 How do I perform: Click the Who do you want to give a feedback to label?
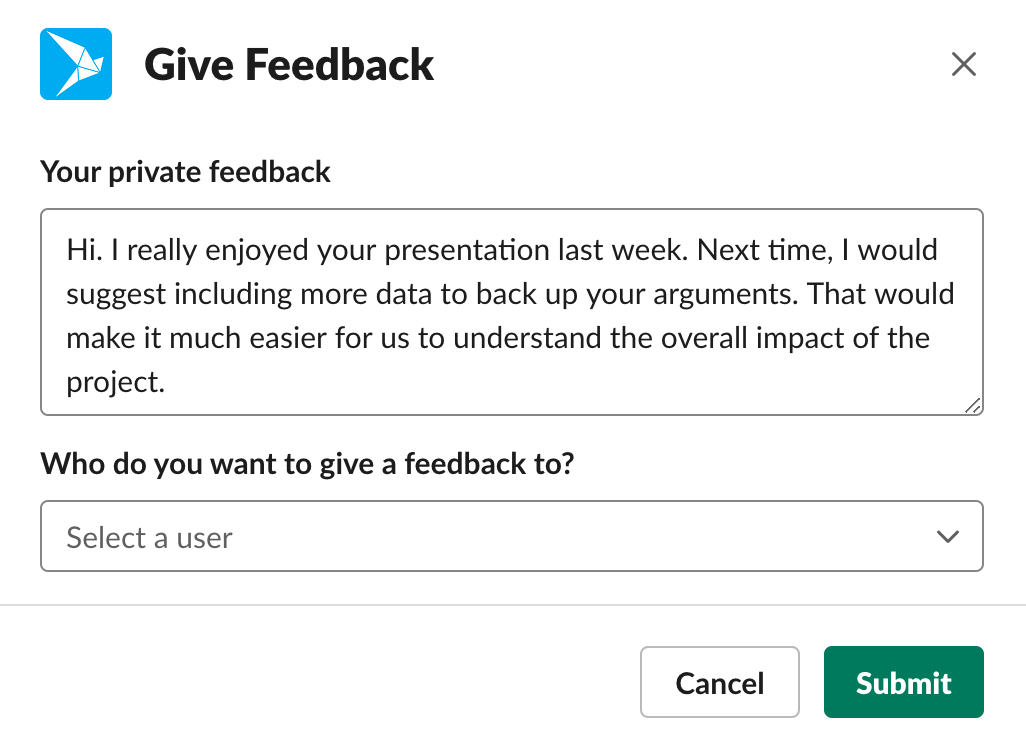pos(308,464)
